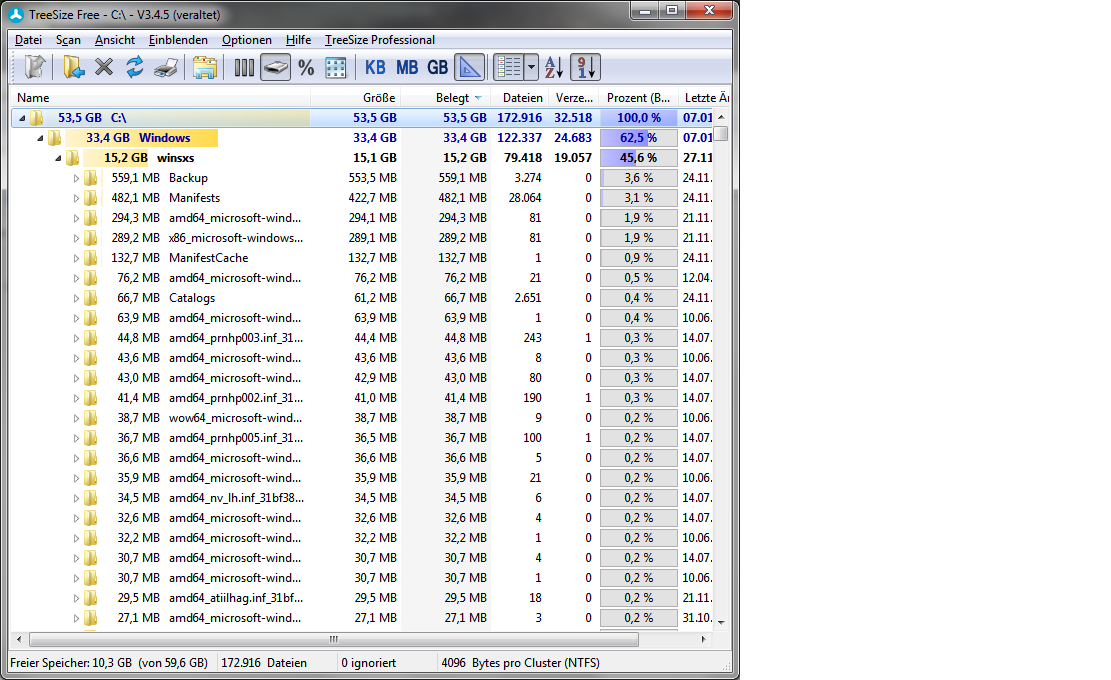Select the amd64_prnhp002.inf_31... folder
Viewport: 1111px width, 680px height.
235,398
